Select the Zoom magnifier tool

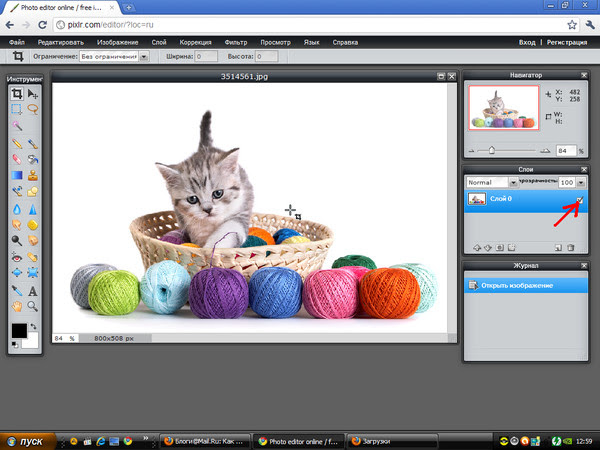[33, 306]
